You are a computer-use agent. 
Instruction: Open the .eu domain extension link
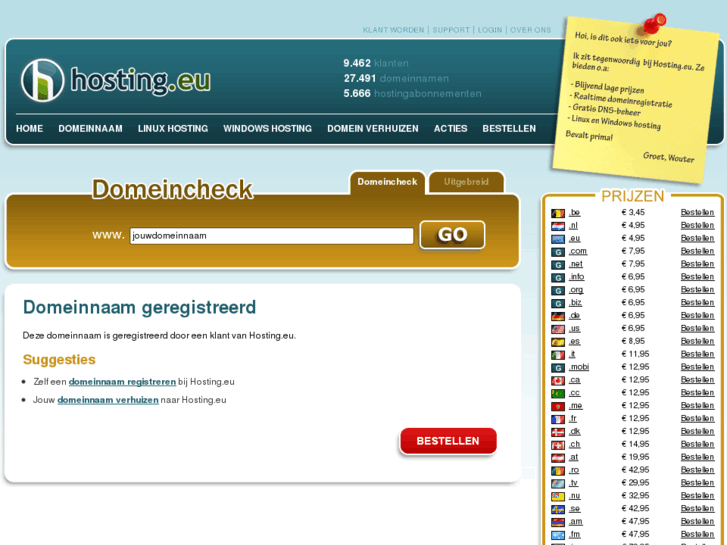(x=574, y=238)
